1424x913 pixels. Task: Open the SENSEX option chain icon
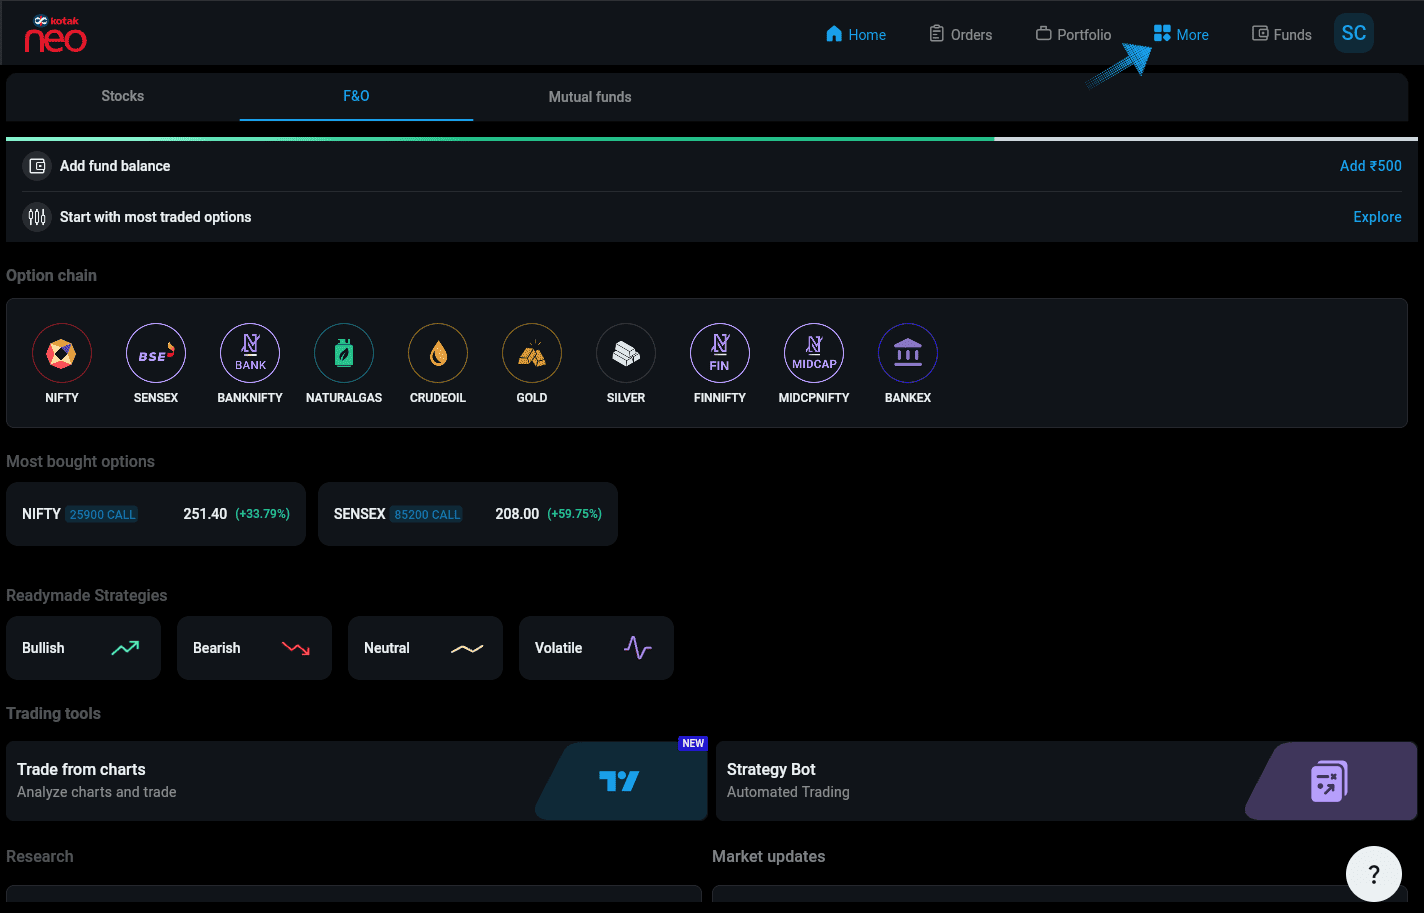156,354
